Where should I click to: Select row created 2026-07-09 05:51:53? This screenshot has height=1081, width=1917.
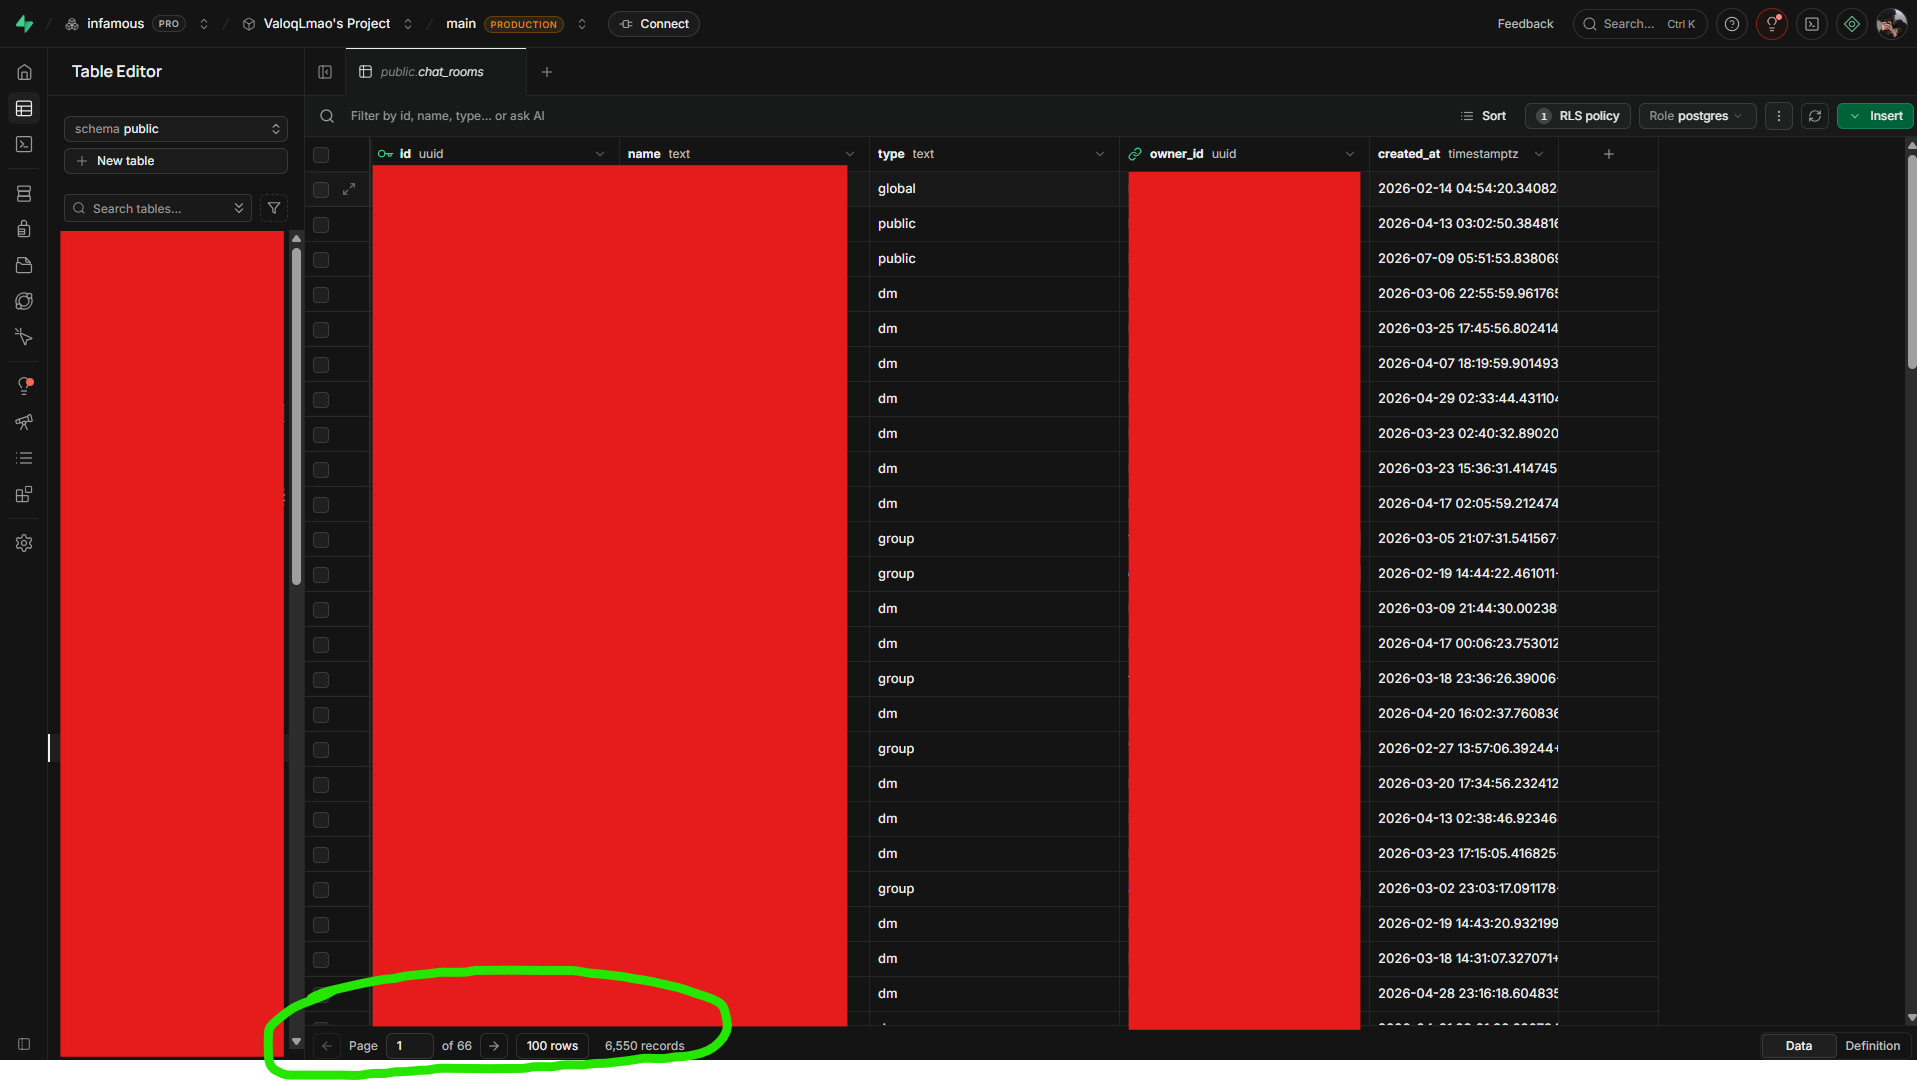321,260
